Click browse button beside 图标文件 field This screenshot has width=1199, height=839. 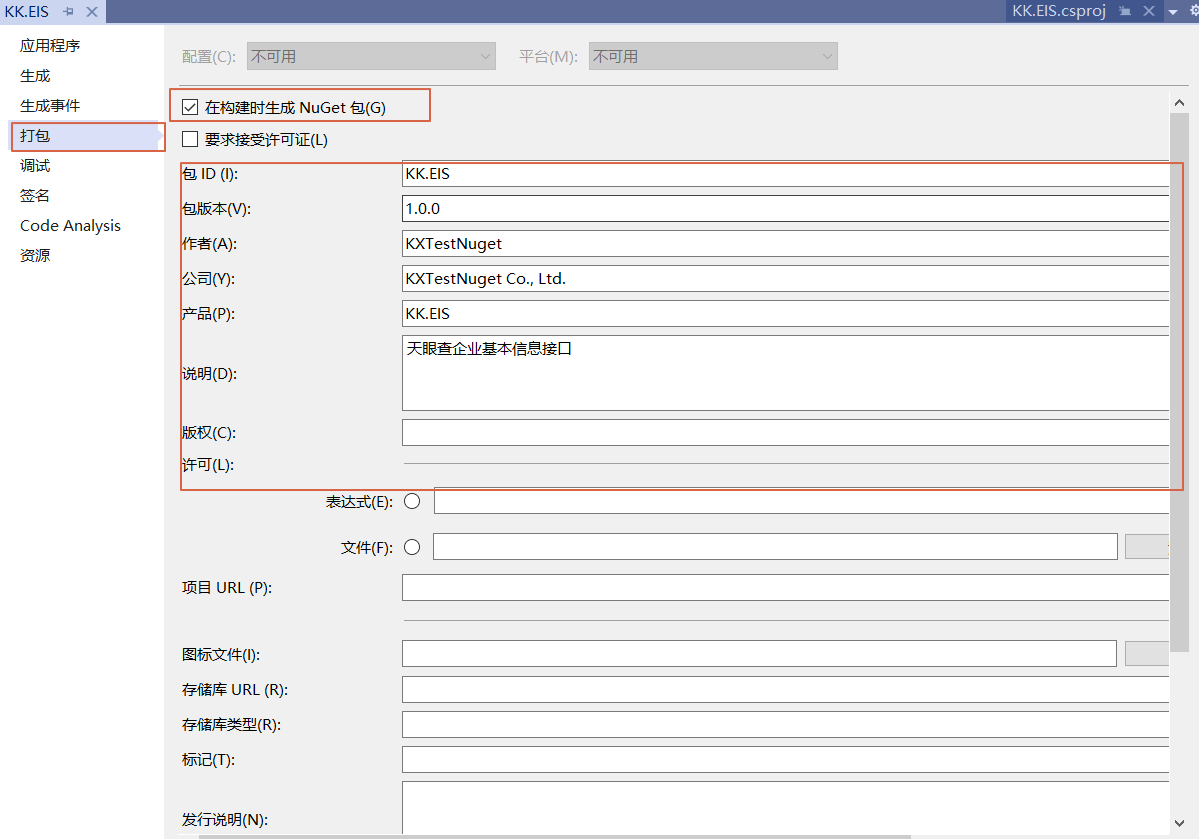1147,654
